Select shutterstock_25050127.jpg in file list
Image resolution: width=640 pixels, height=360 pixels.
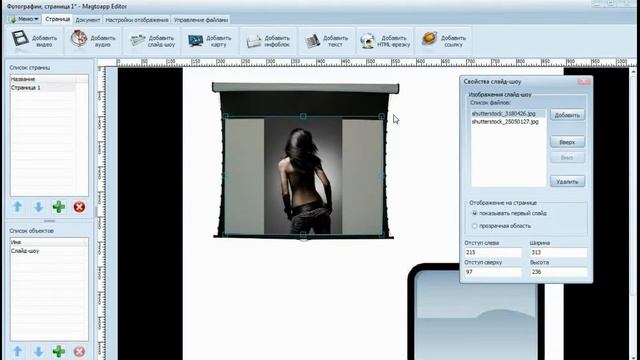(x=508, y=122)
